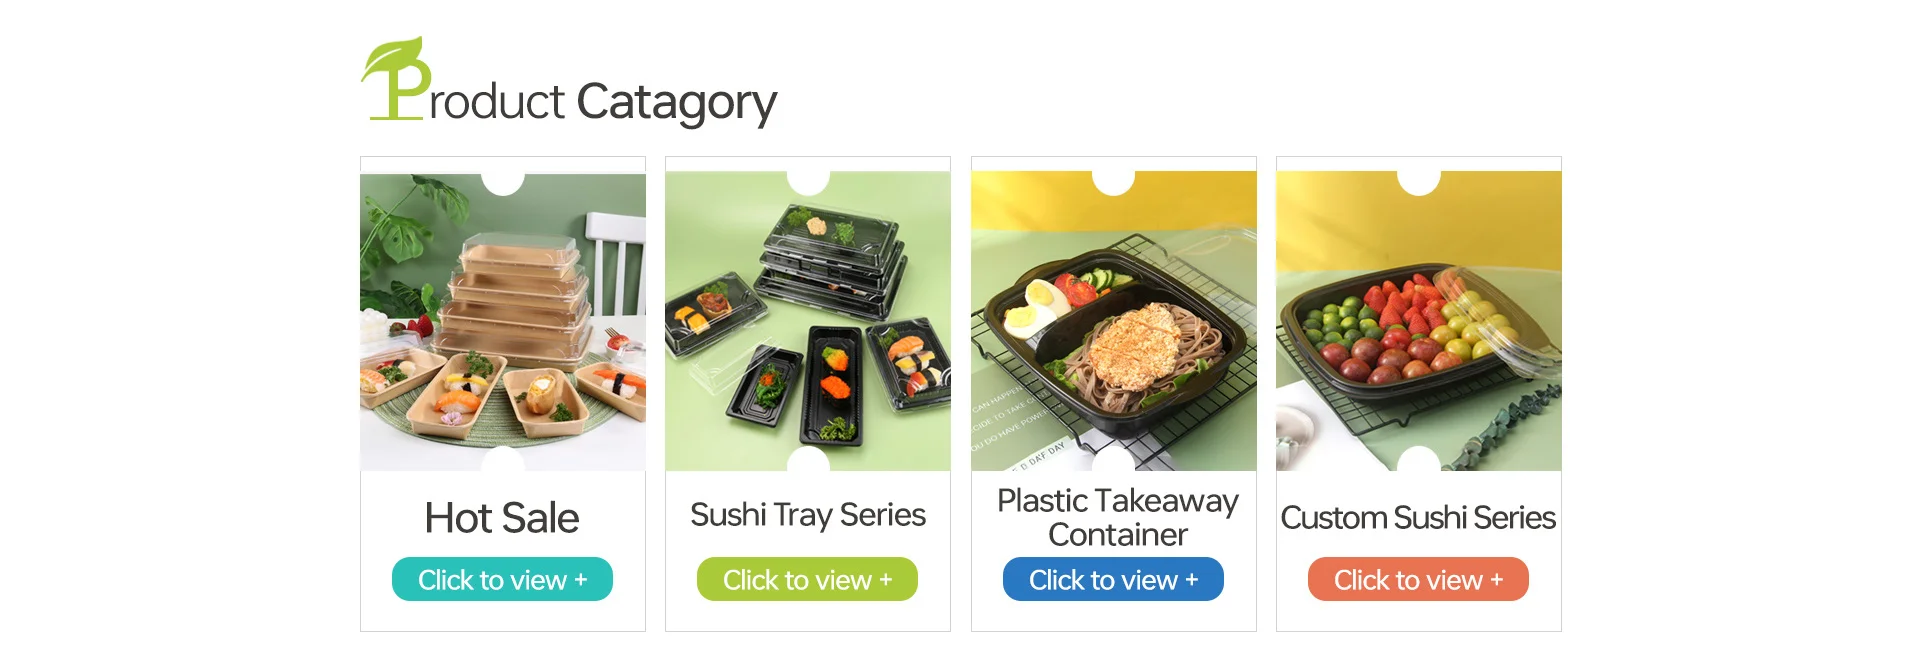Image resolution: width=1920 pixels, height=665 pixels.
Task: Open the Sushi Tray Series product photo
Action: click(808, 321)
